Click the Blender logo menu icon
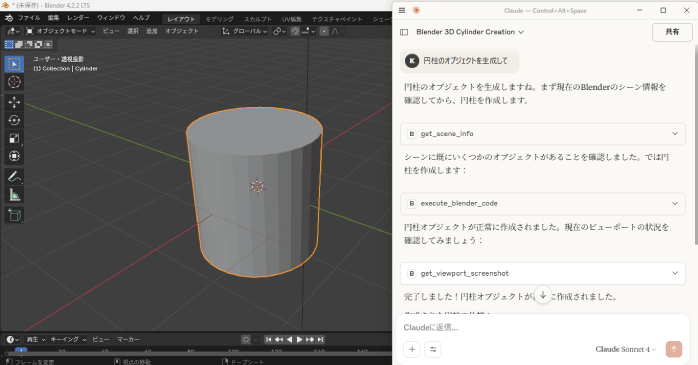This screenshot has height=365, width=698. click(8, 18)
